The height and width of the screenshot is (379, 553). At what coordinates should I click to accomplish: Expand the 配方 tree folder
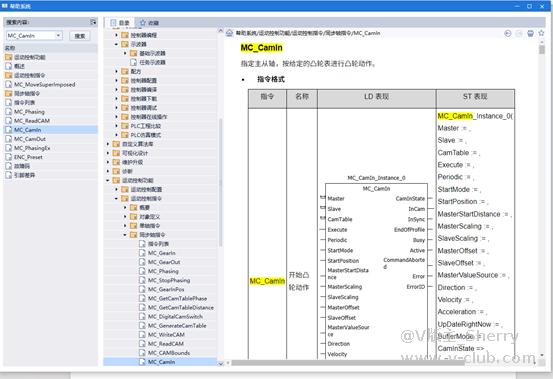[116, 71]
